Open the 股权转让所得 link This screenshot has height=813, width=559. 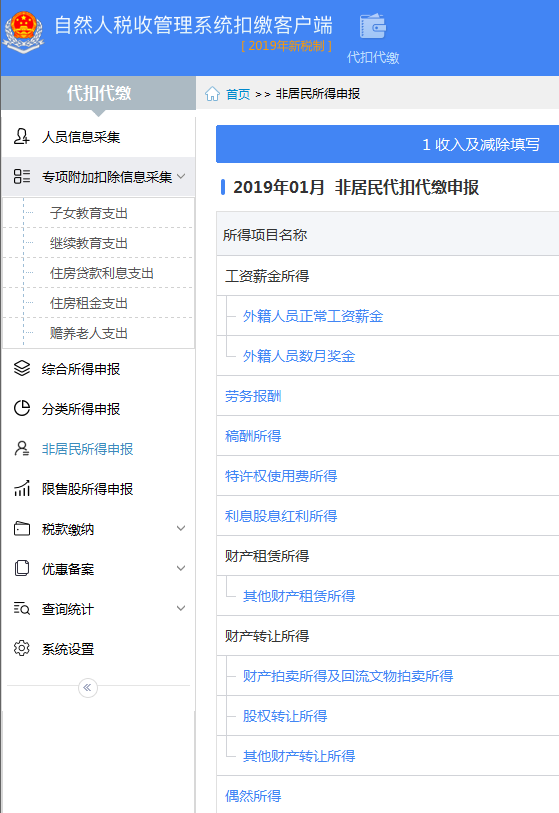tap(285, 716)
